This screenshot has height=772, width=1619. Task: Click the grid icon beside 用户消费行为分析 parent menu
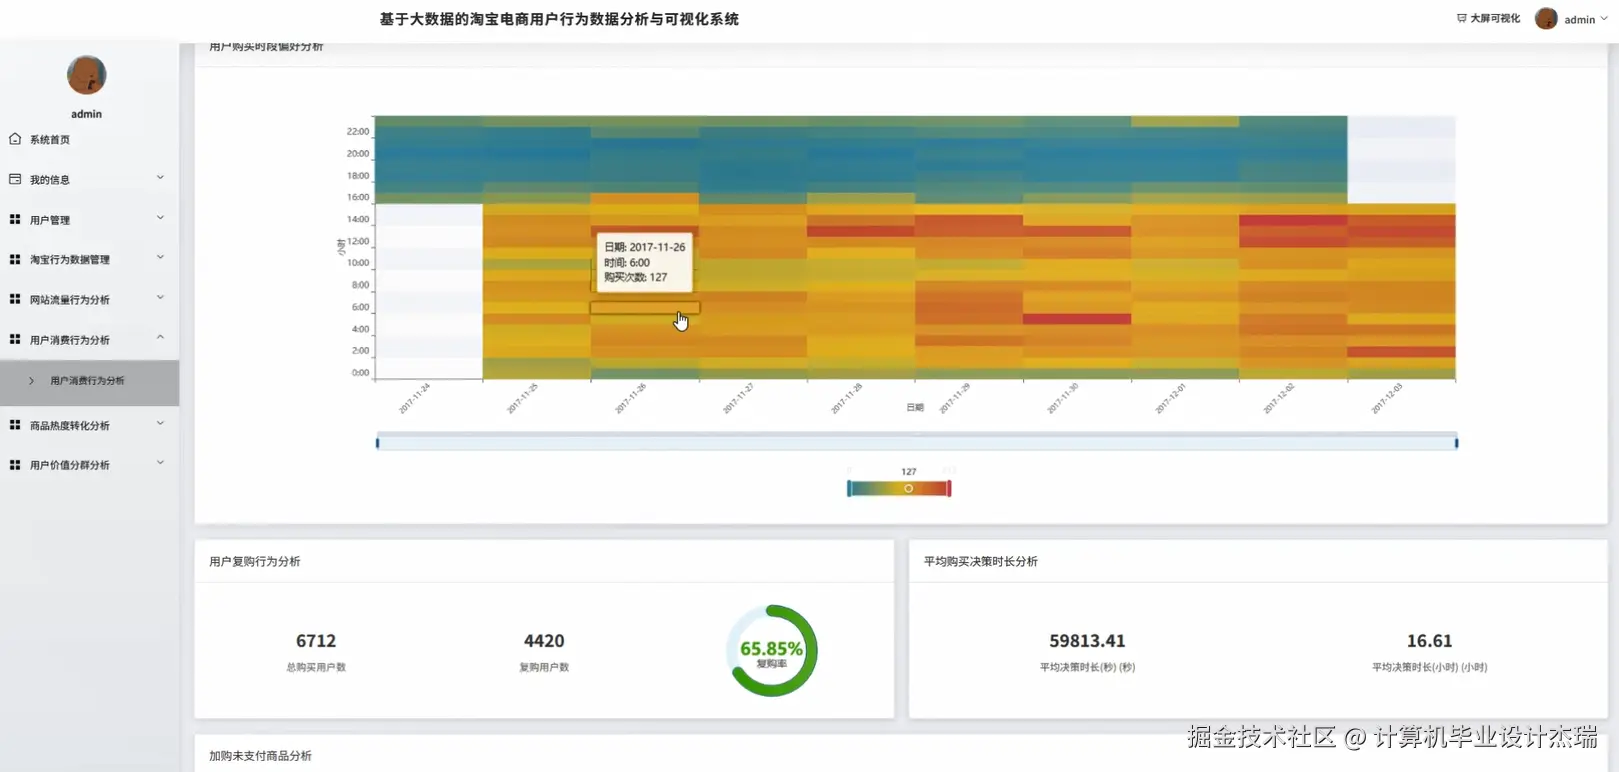coord(15,339)
